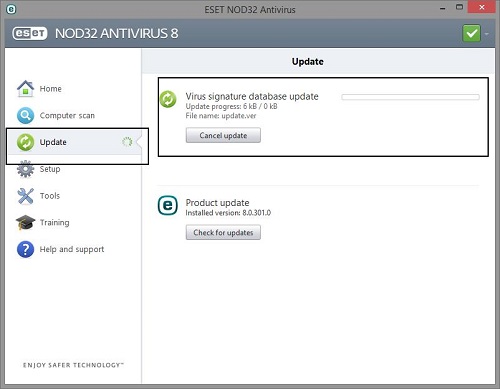This screenshot has height=389, width=500.
Task: Click the Computer scan magnifier icon
Action: 25,115
